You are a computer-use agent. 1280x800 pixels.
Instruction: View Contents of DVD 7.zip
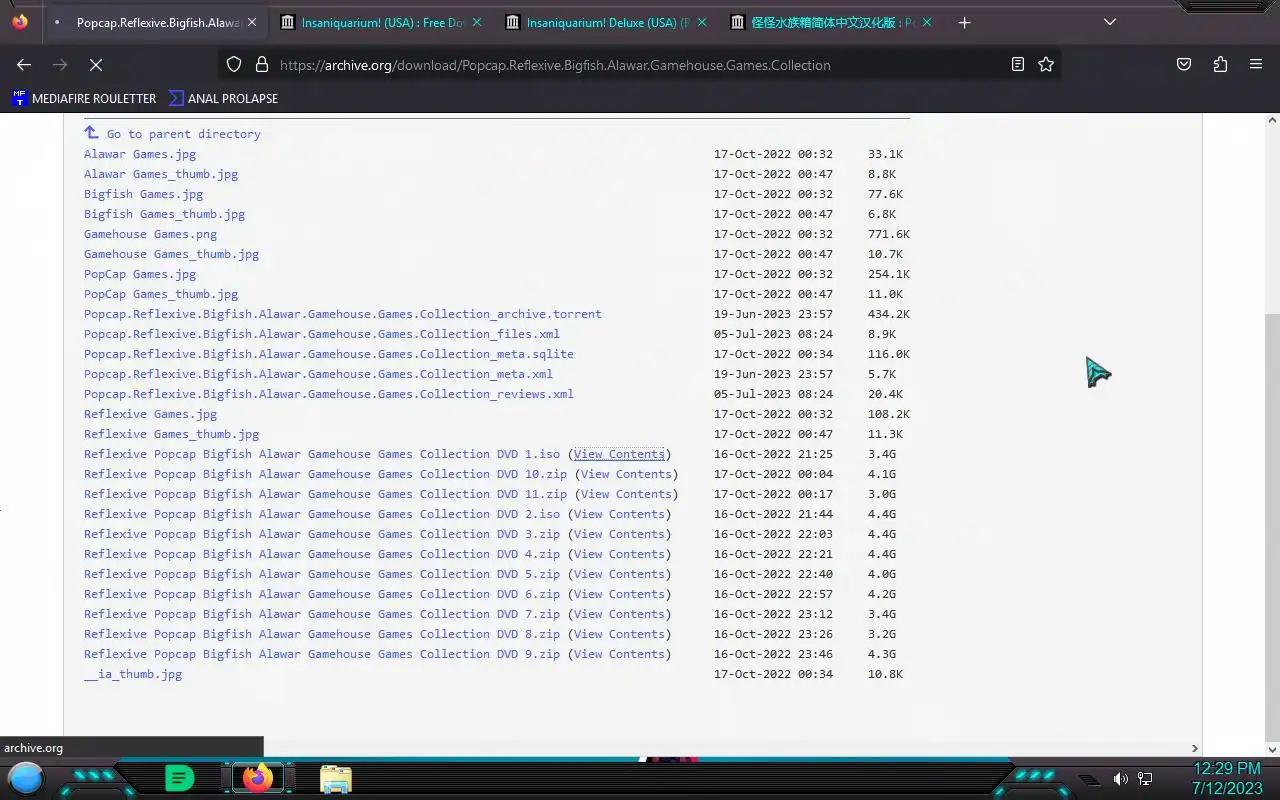tap(619, 614)
